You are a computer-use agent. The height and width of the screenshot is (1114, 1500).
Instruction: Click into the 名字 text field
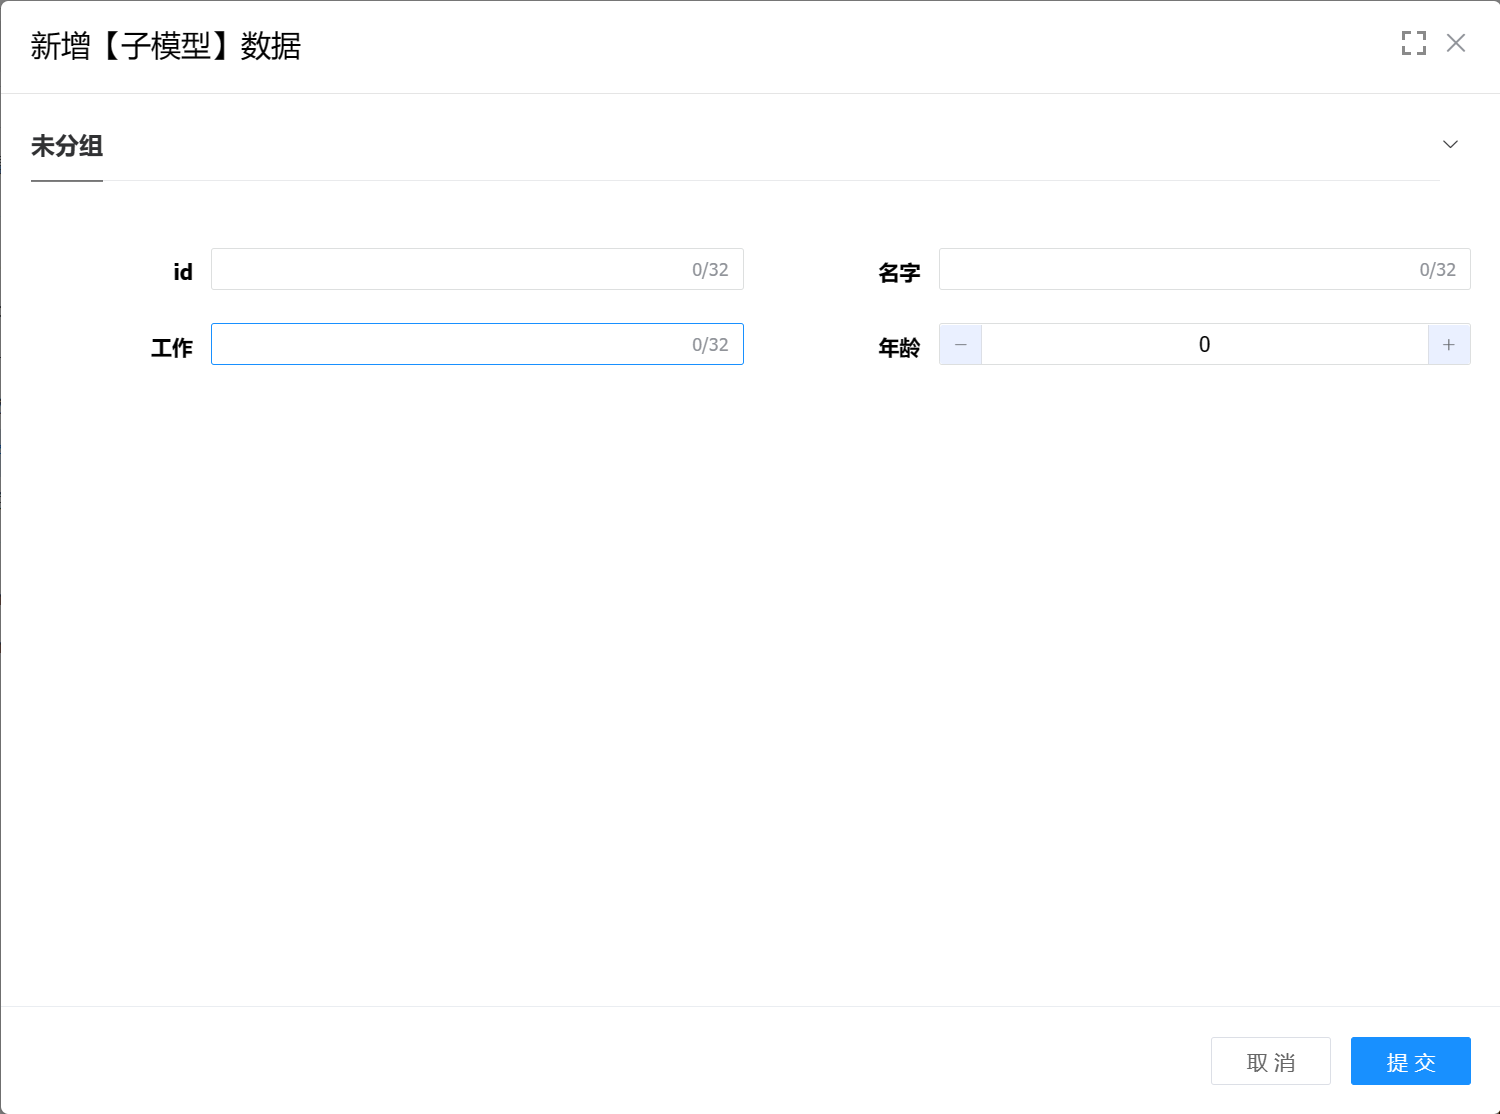click(x=1204, y=269)
